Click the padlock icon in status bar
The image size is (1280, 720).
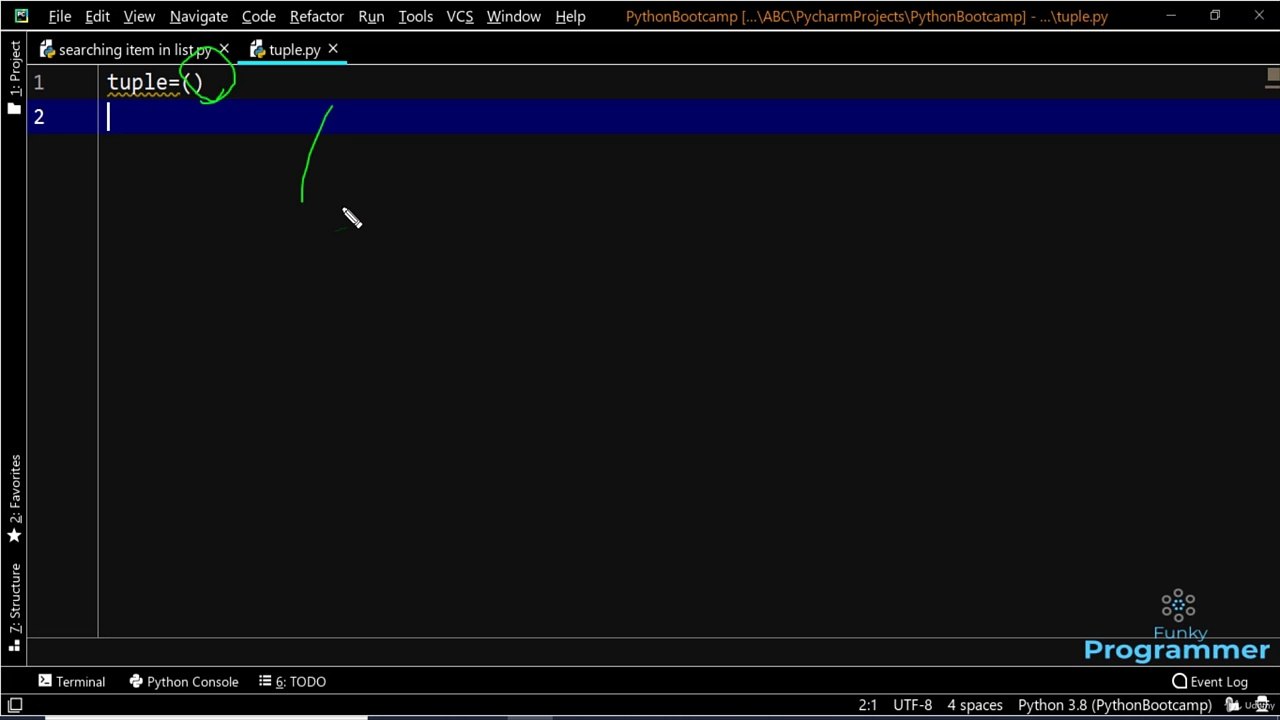click(x=1232, y=706)
